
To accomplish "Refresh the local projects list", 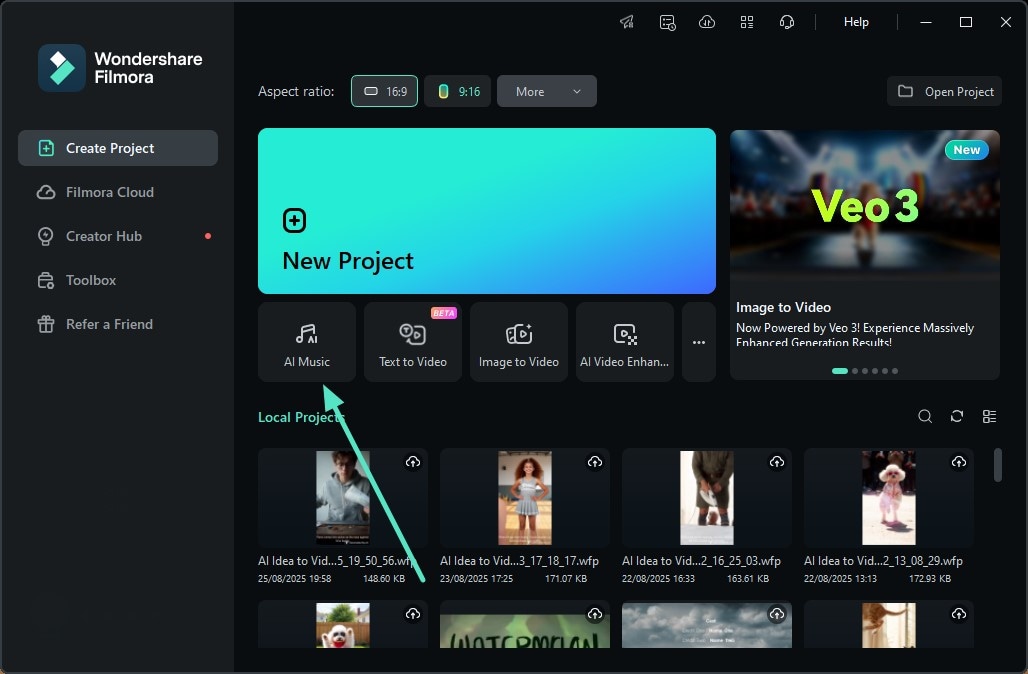I will point(957,416).
